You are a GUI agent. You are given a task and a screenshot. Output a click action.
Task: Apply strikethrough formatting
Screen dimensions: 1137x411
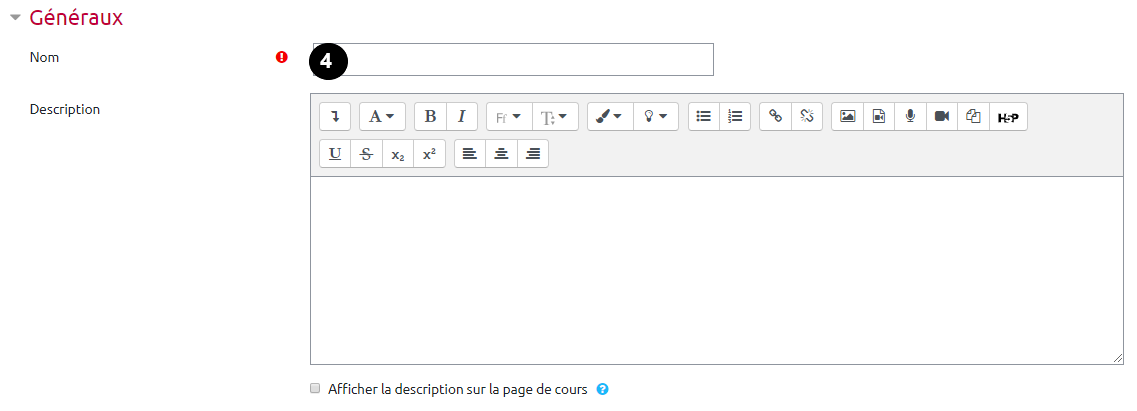pyautogui.click(x=366, y=154)
